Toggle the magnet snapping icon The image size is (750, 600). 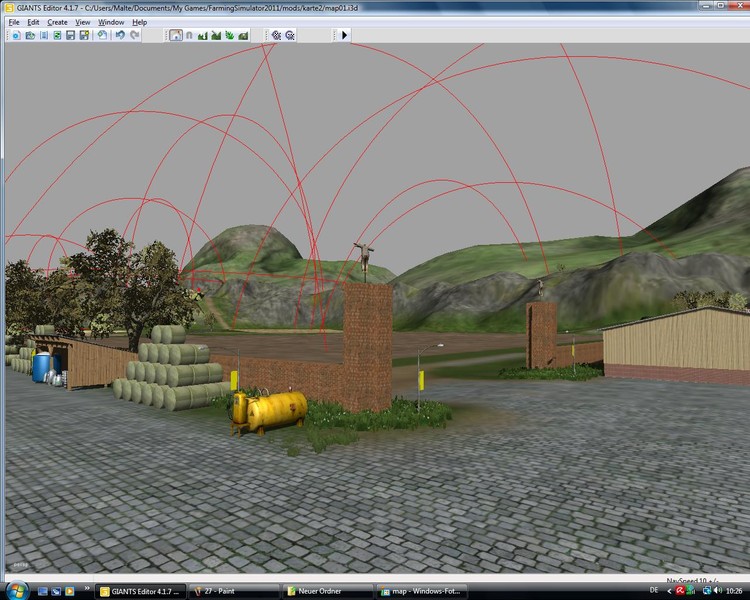189,35
